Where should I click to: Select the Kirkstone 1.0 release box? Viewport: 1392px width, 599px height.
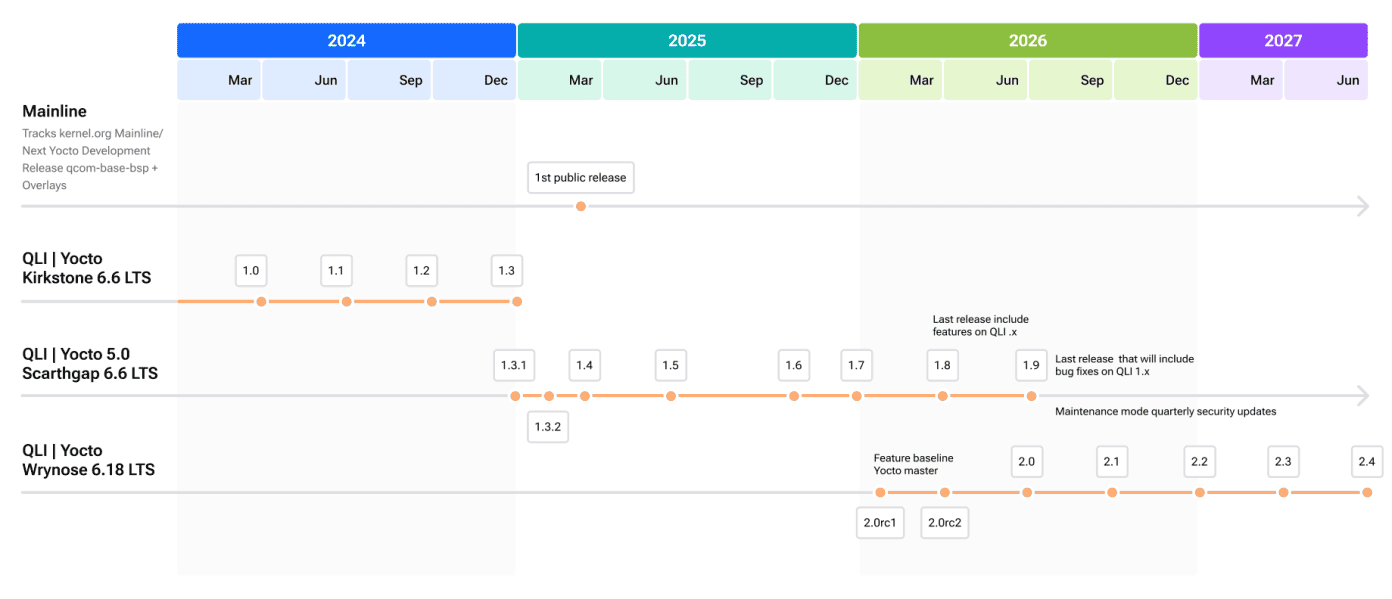(251, 271)
